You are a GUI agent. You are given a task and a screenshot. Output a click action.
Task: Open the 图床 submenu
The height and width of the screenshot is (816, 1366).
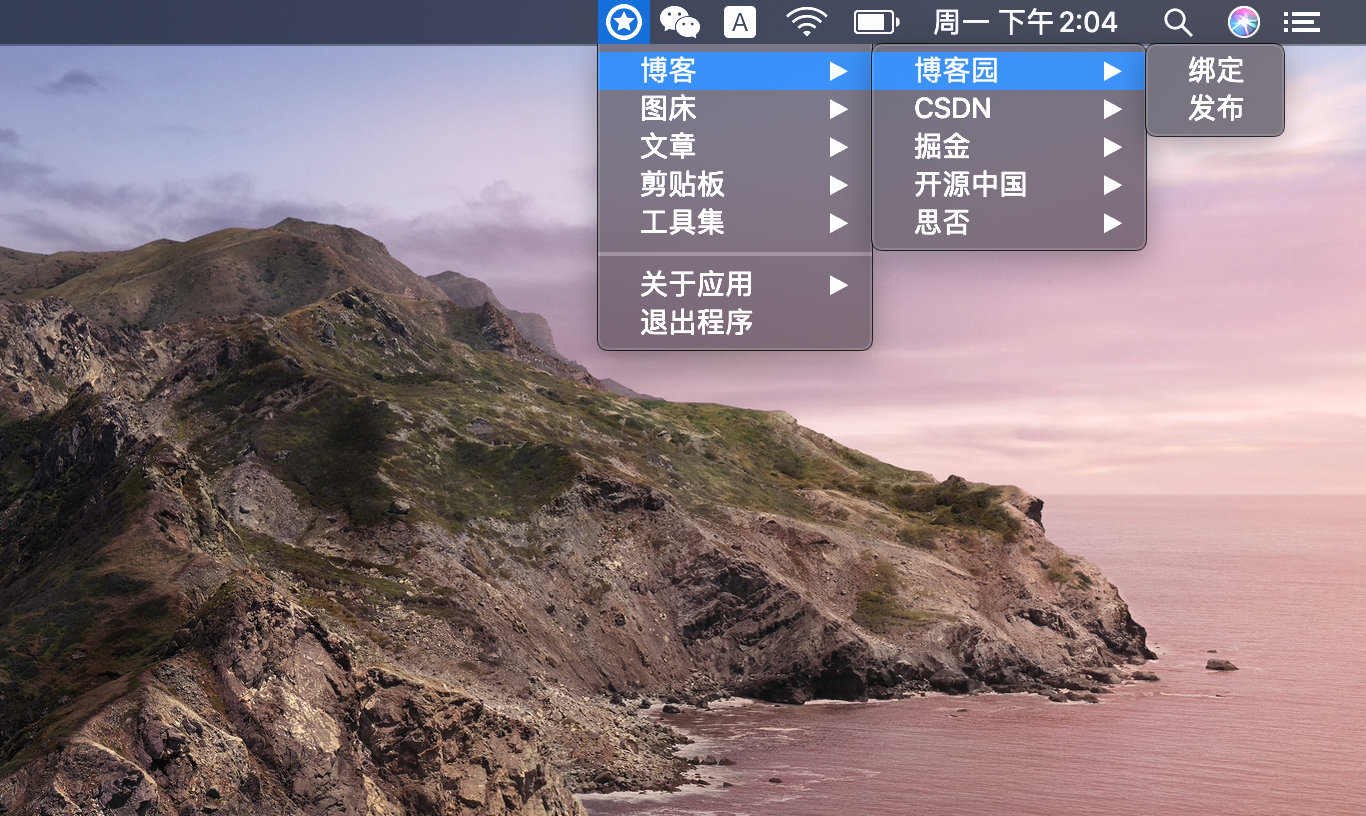click(x=735, y=109)
